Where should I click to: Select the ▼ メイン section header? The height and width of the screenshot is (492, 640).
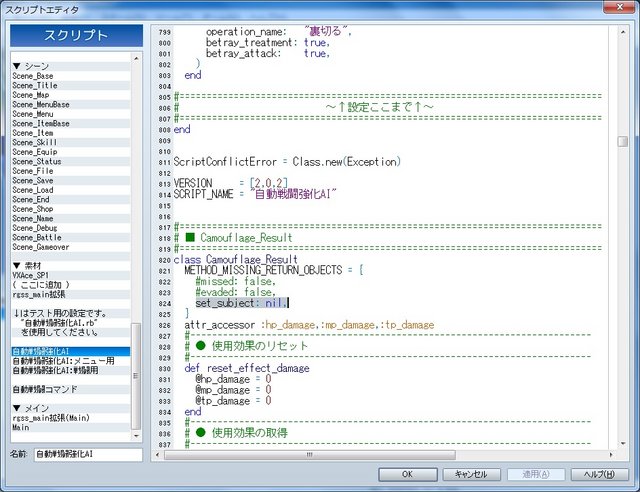(x=71, y=408)
